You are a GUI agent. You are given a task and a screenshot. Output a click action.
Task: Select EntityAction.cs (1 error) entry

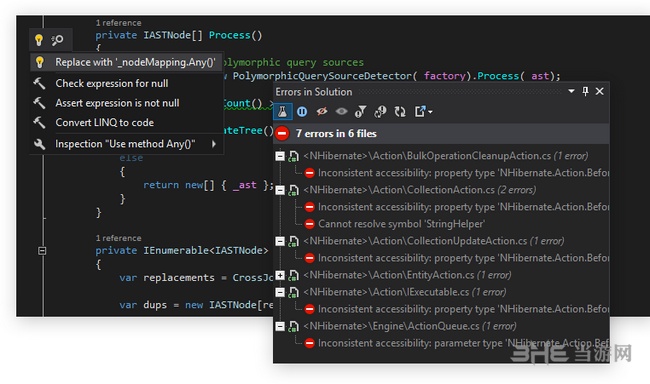tap(407, 275)
